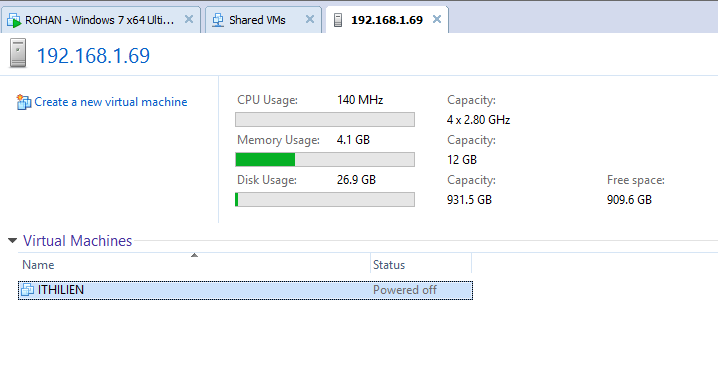Close the 192.168.1.69 tab
The height and width of the screenshot is (378, 718).
(x=437, y=19)
